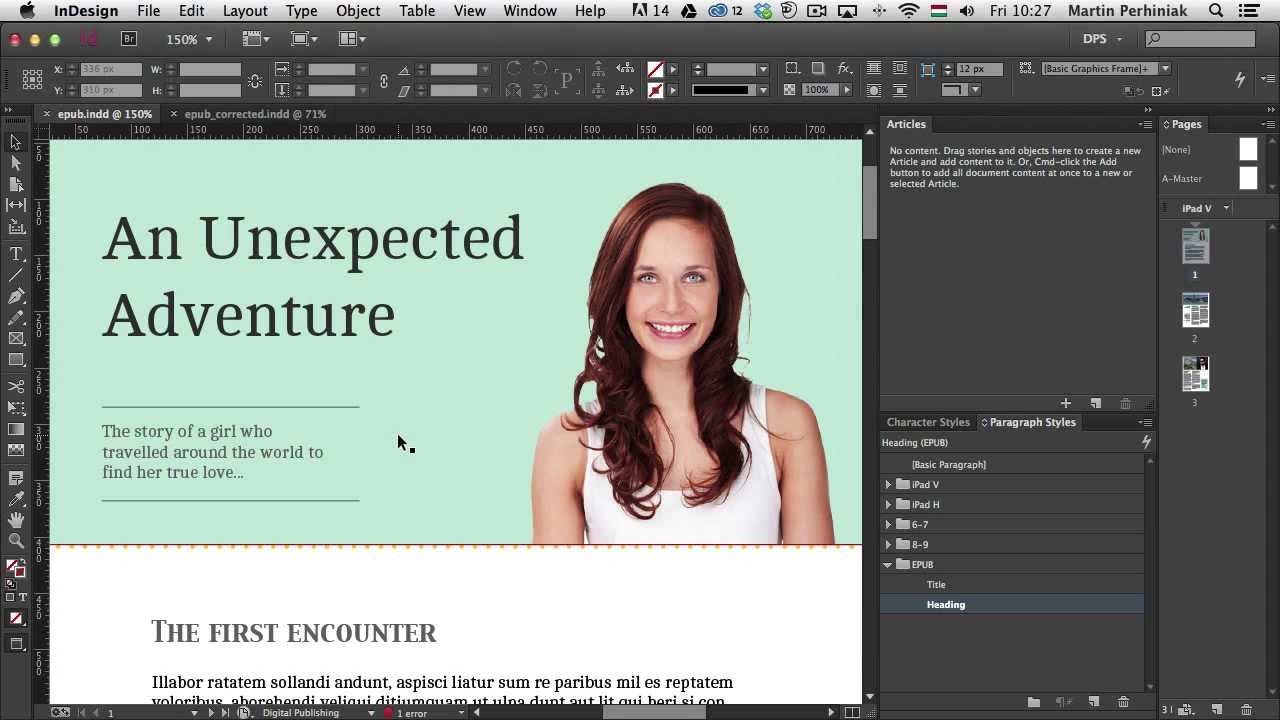Select the Page tool
The image size is (1280, 720).
click(x=16, y=184)
